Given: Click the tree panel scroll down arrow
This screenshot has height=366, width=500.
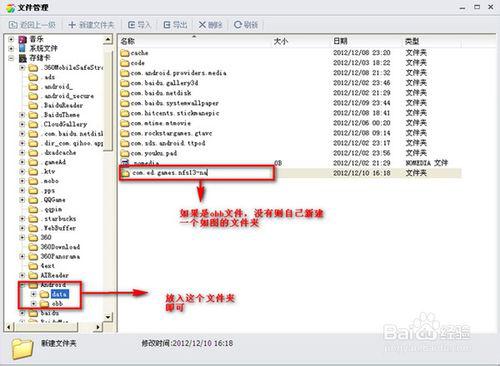Looking at the screenshot, I should click(108, 317).
